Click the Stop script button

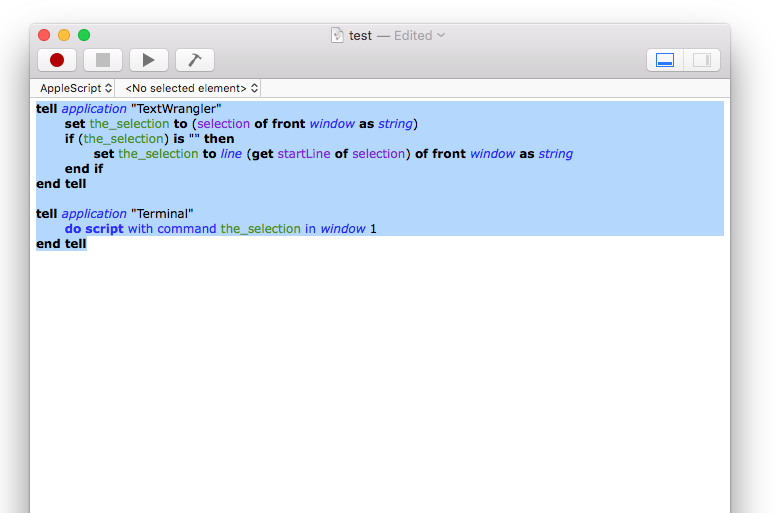(103, 60)
